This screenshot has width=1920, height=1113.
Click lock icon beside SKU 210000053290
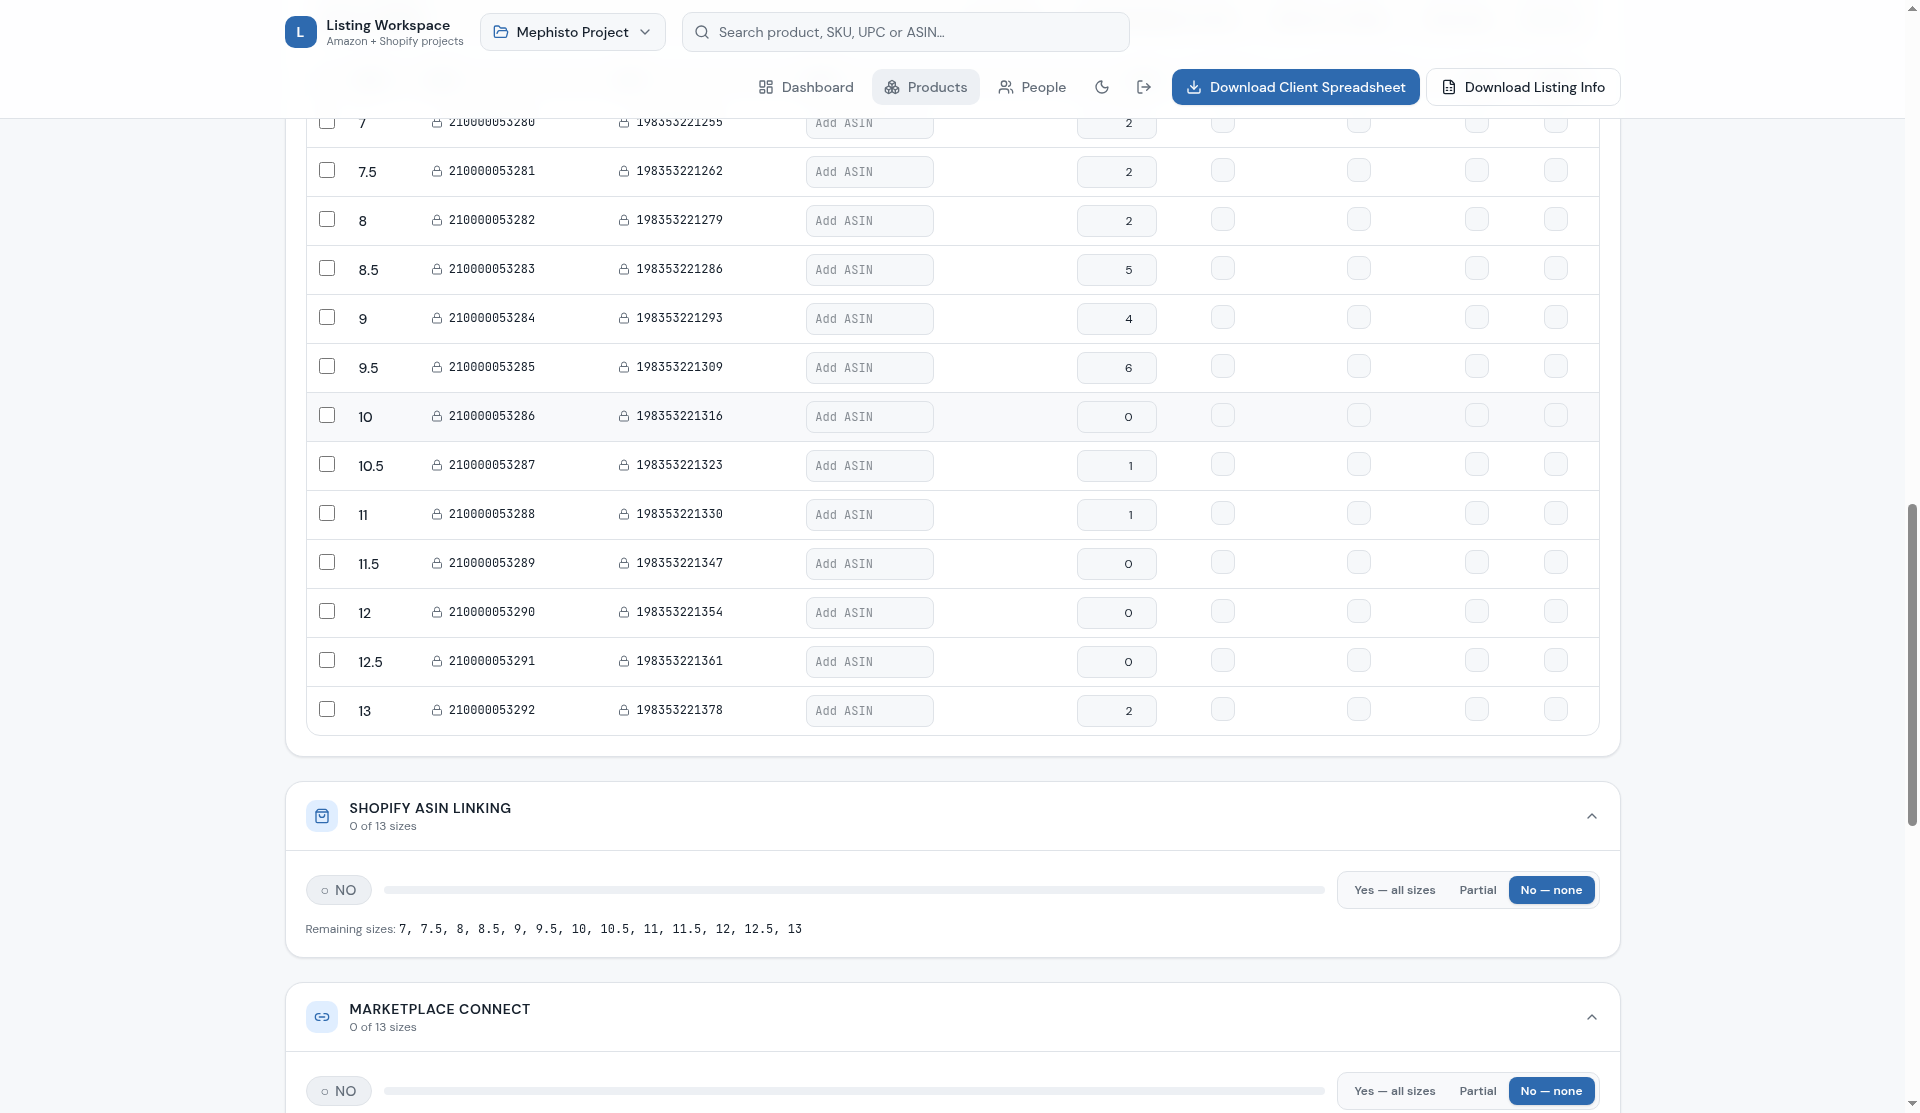437,612
